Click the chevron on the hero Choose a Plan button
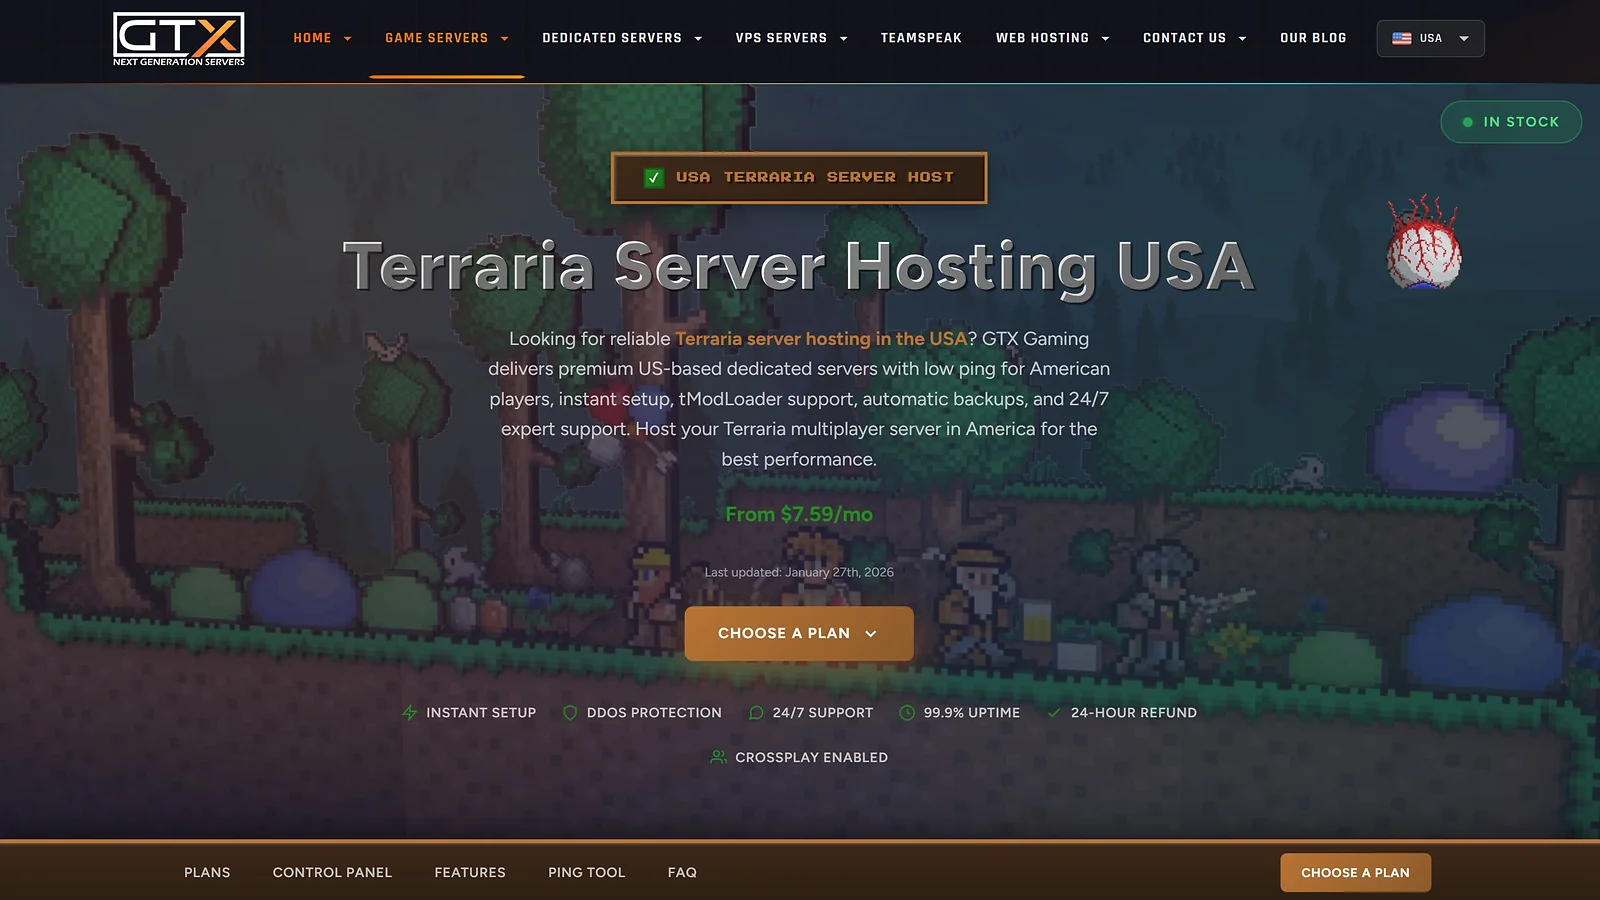Viewport: 1600px width, 900px height. tap(871, 634)
